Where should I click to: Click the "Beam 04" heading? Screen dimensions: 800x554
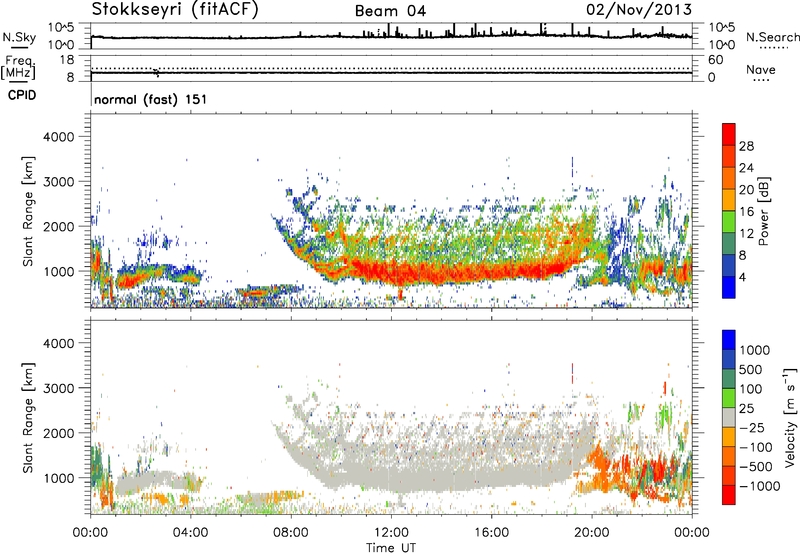[x=390, y=11]
